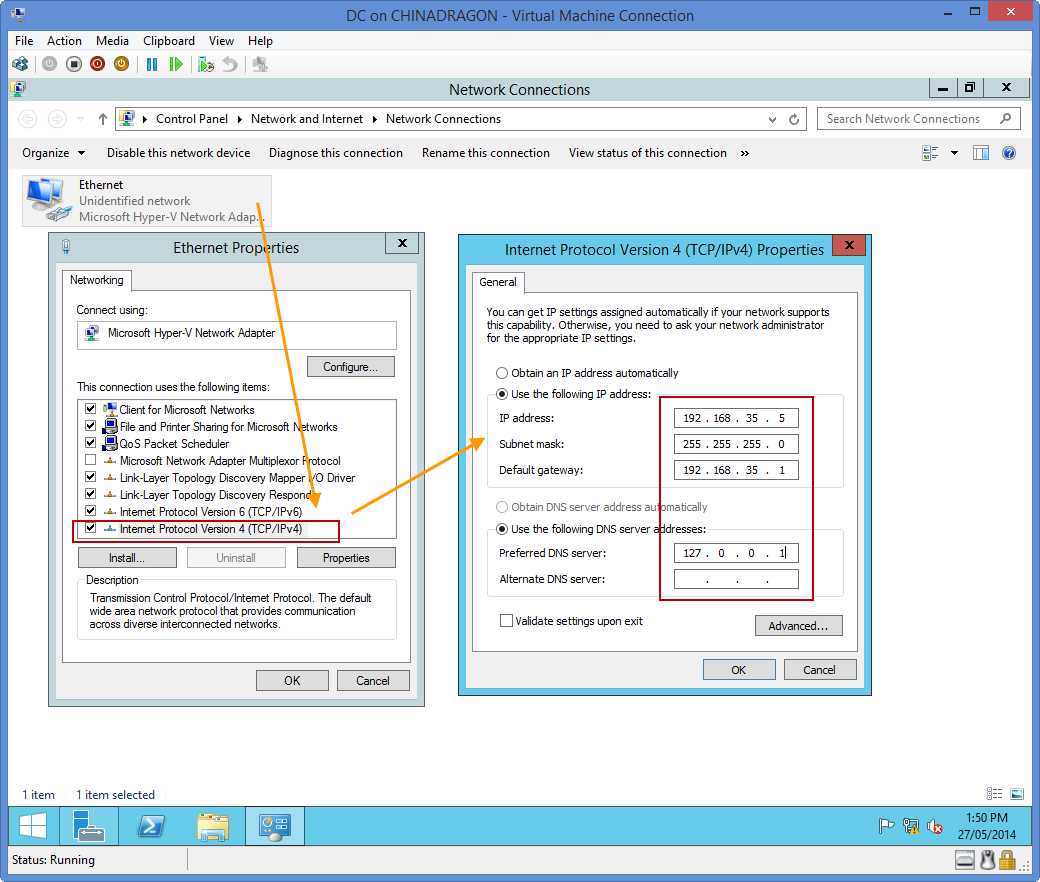Refresh the Network Connections address bar
This screenshot has width=1040, height=882.
coord(794,119)
